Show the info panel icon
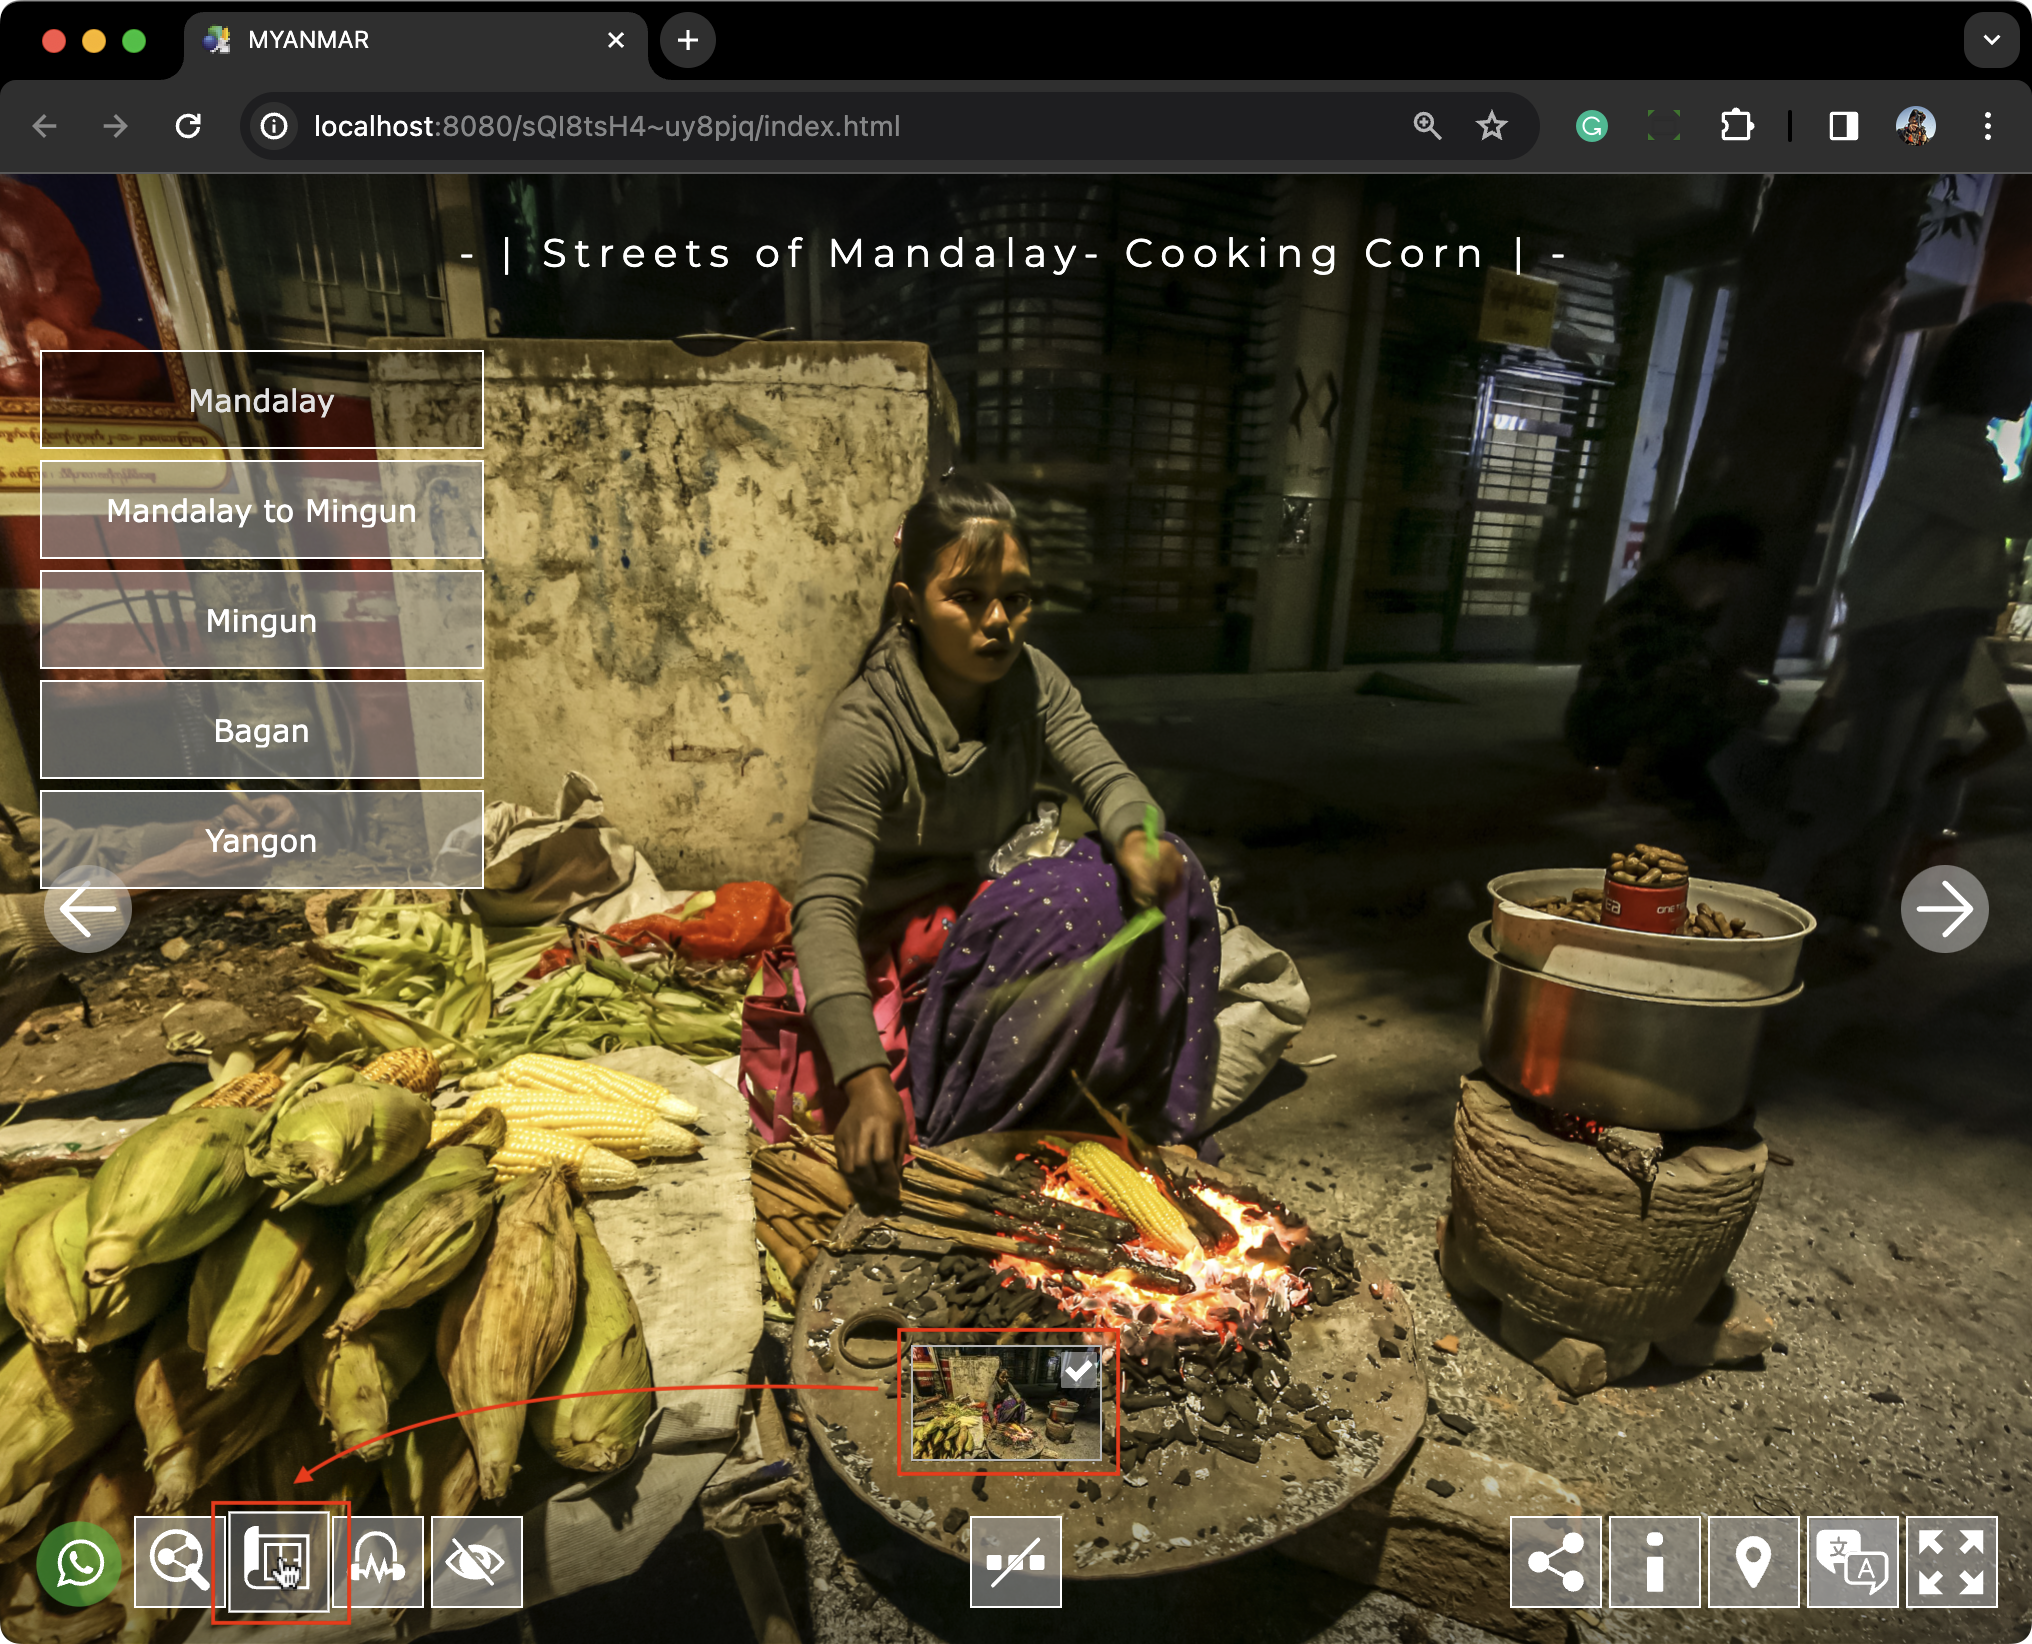The height and width of the screenshot is (1644, 2032). click(1654, 1562)
